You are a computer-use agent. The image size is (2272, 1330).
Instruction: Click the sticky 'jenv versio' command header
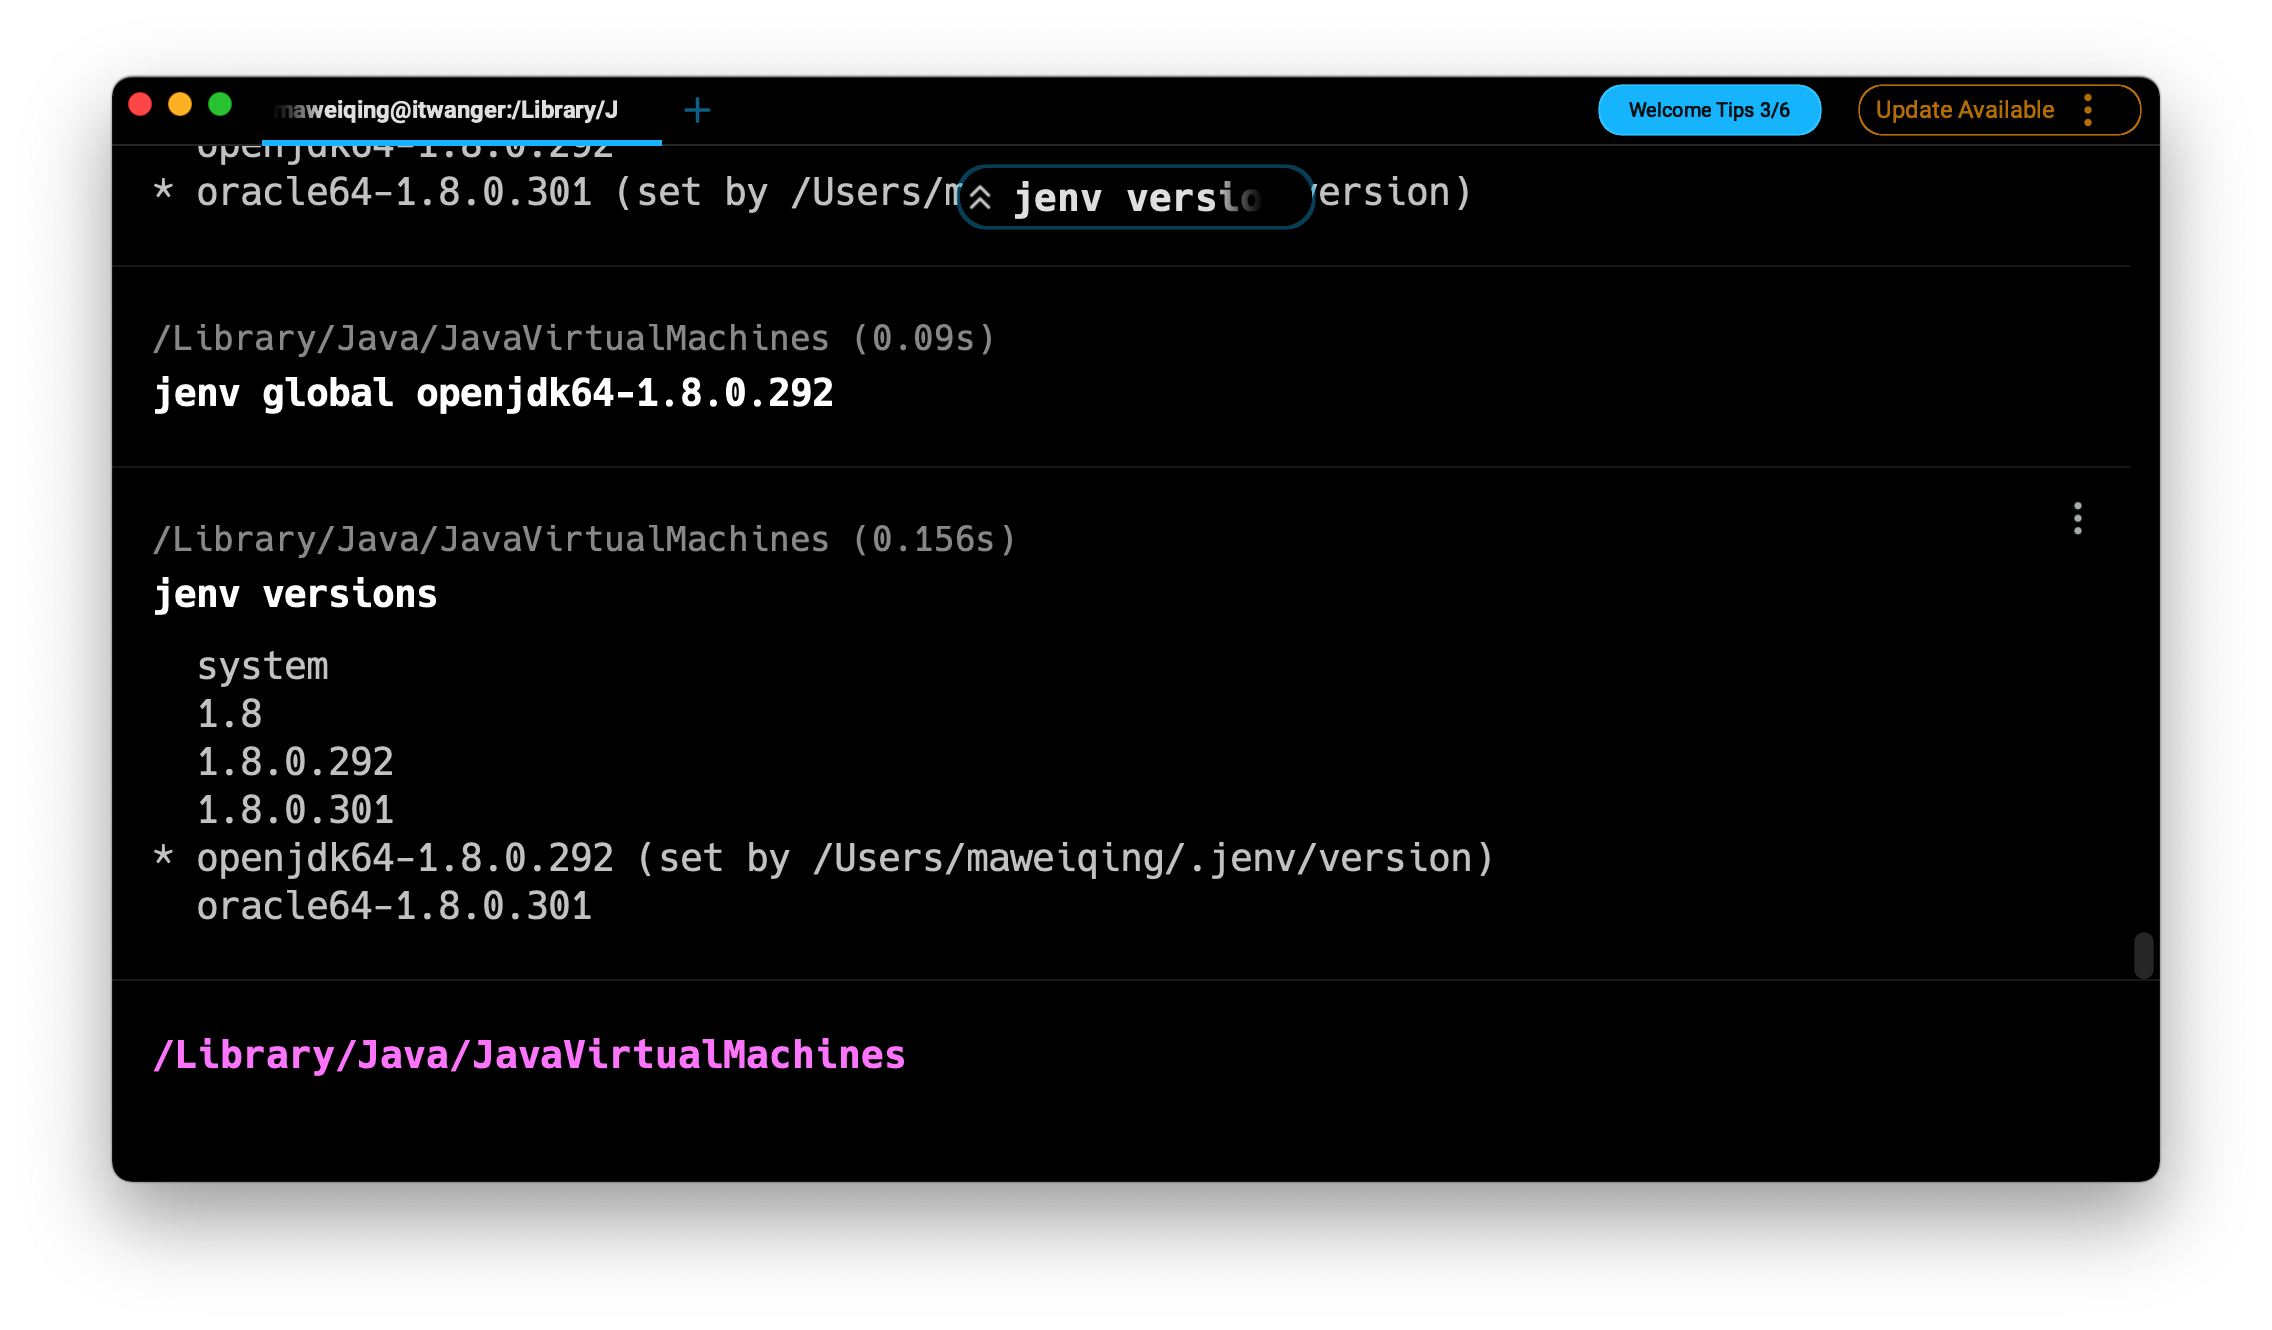(x=1137, y=198)
